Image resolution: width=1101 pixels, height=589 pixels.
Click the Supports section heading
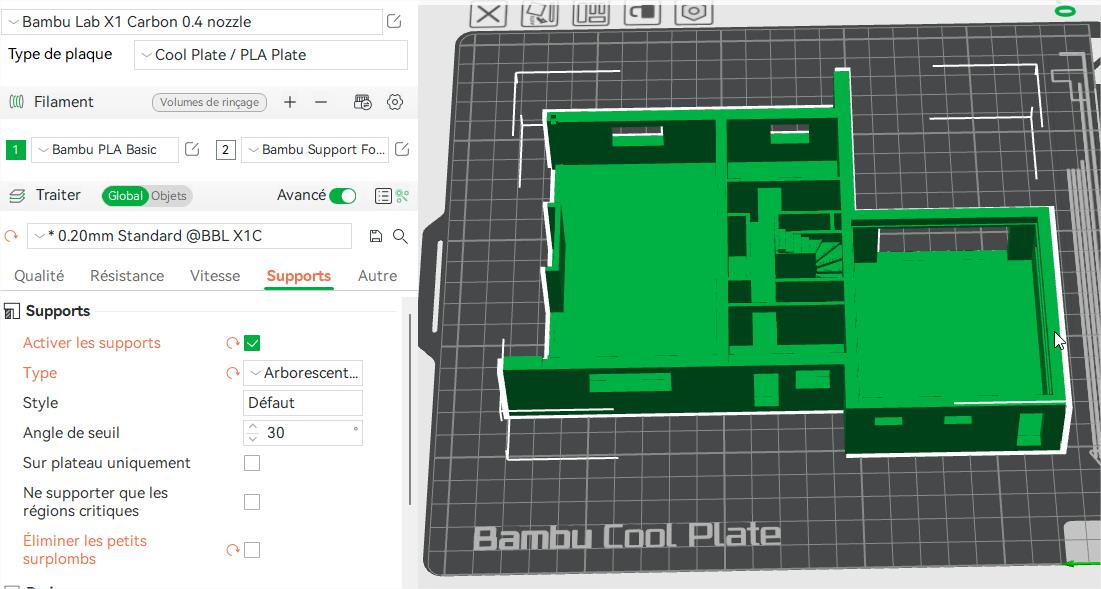pyautogui.click(x=58, y=311)
